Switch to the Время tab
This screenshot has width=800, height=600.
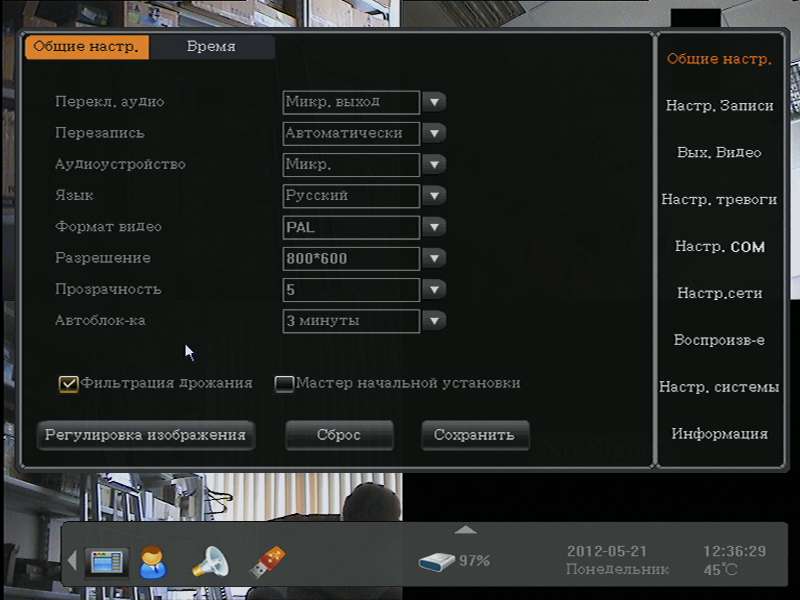pos(211,47)
